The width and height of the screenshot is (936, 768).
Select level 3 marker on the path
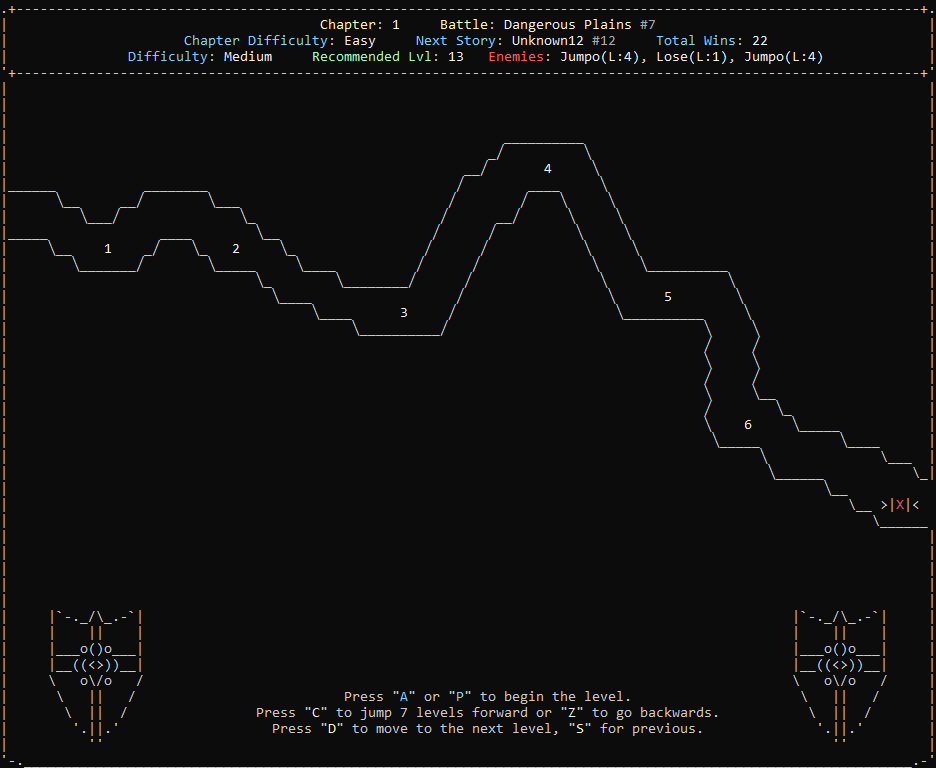[404, 313]
